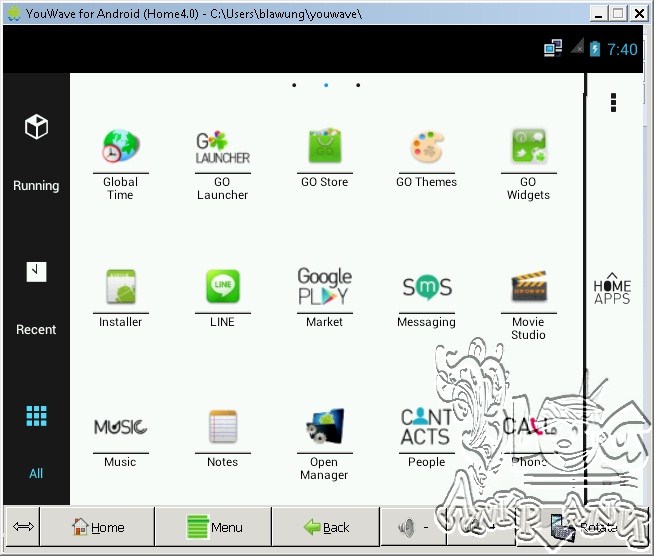Switch to Running apps tab
Image resolution: width=654 pixels, height=556 pixels.
coord(36,153)
